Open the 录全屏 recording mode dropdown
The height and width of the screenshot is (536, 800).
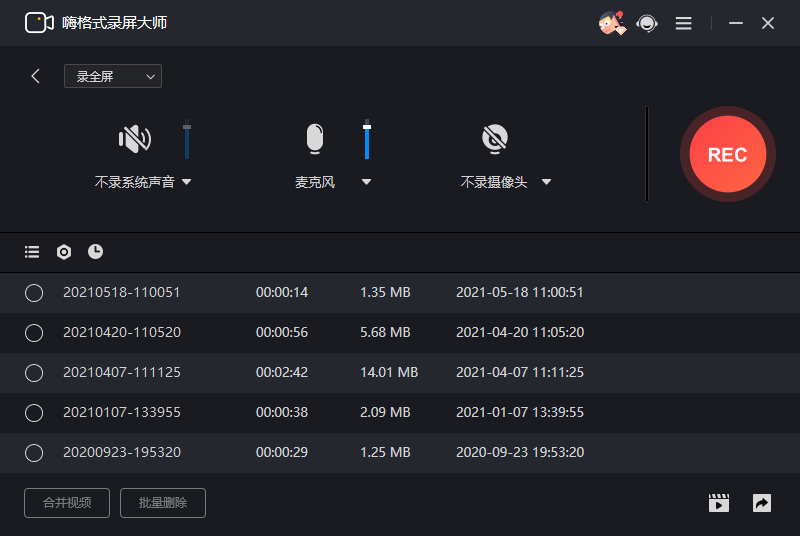pos(113,76)
